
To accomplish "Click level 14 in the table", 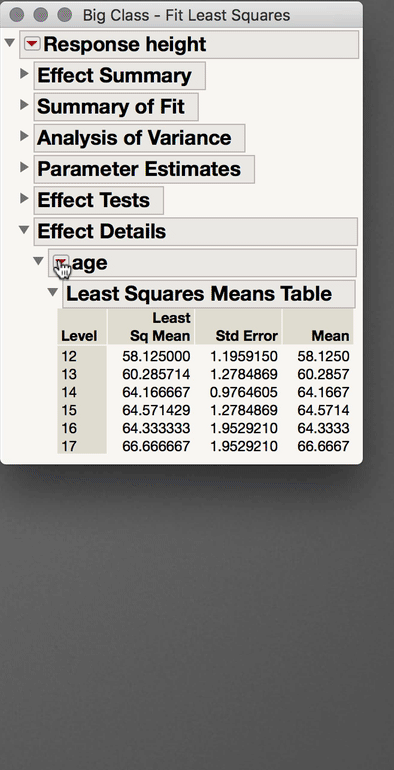I will 69,392.
